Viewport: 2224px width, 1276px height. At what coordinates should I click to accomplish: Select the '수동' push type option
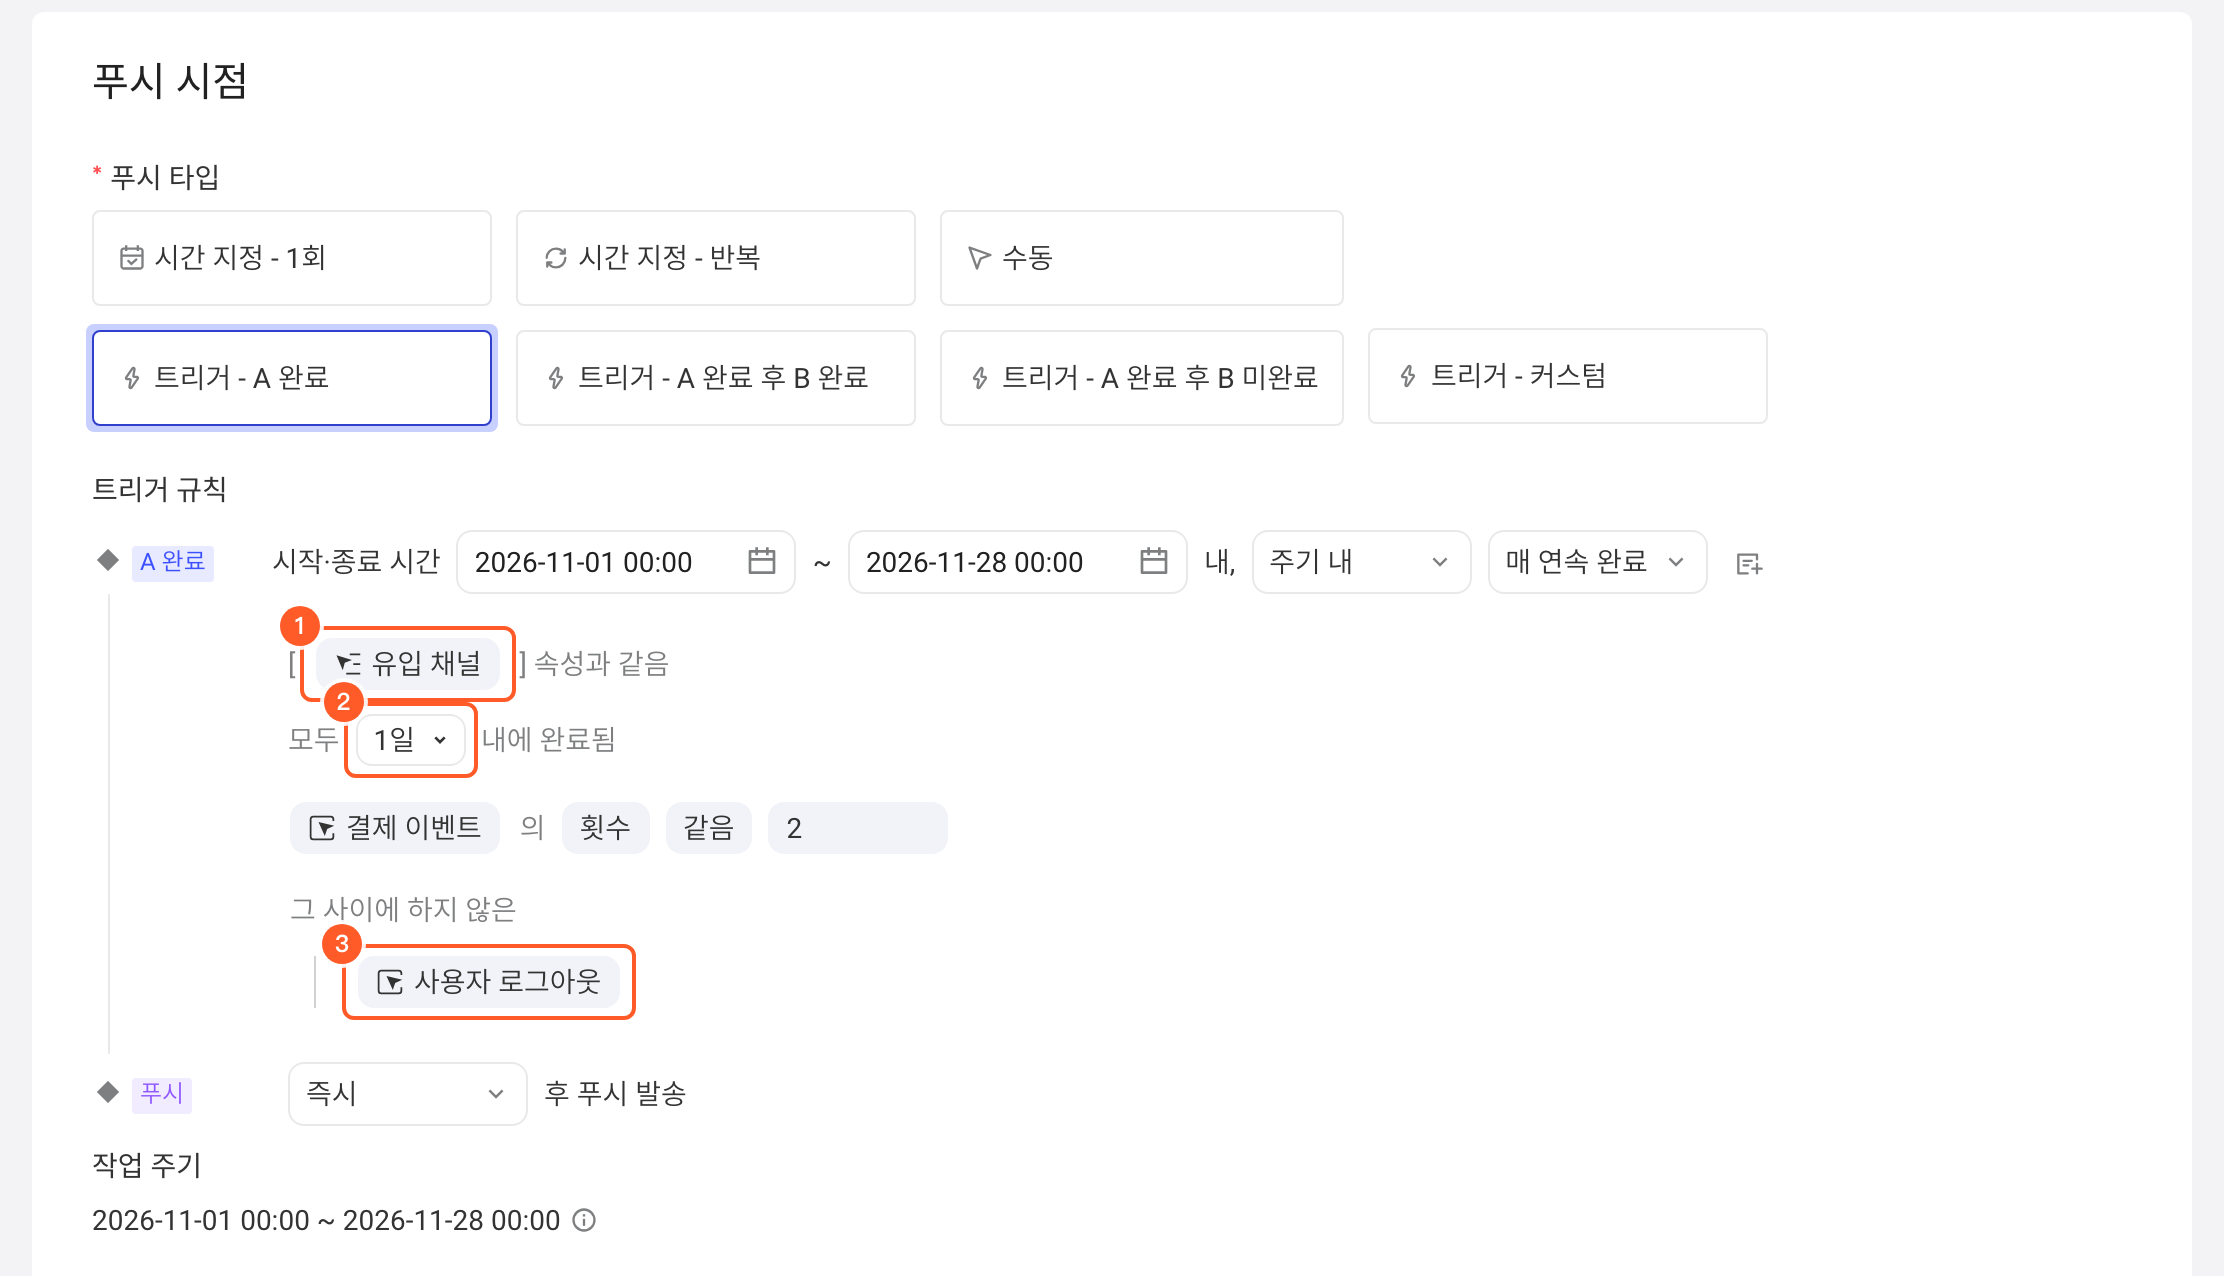pos(1141,258)
